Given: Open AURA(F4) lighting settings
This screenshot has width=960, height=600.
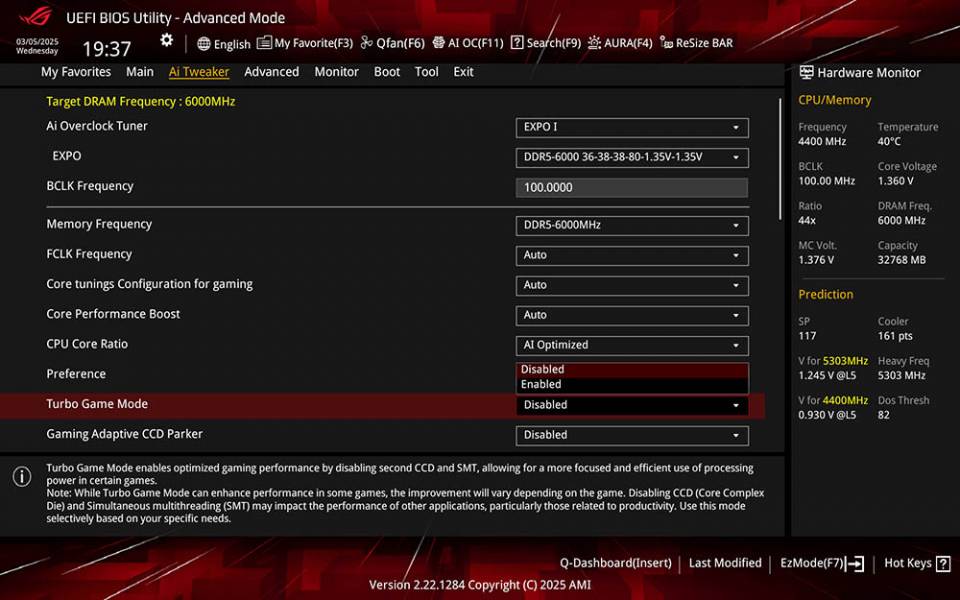Looking at the screenshot, I should point(620,43).
